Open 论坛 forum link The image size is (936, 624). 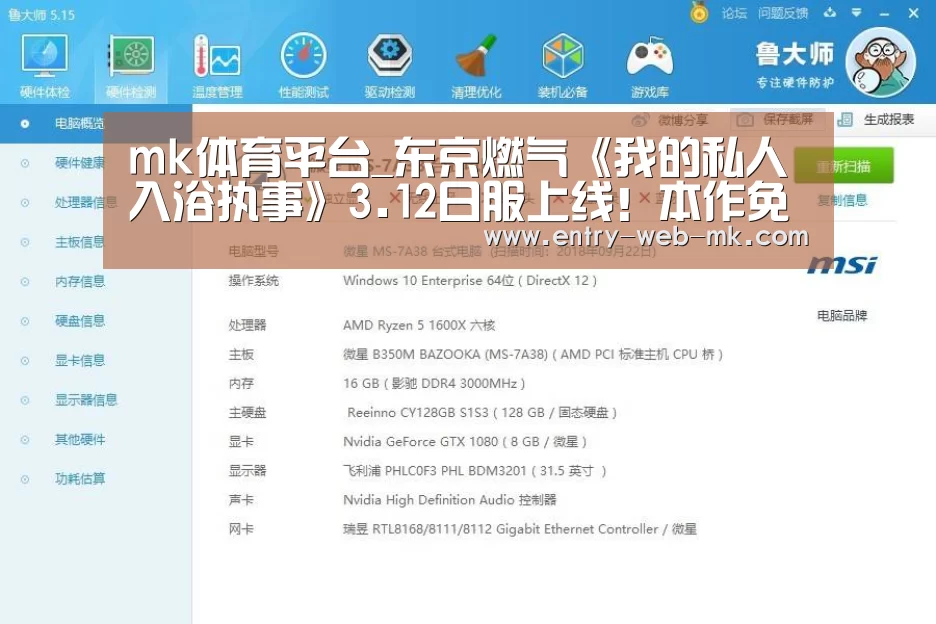click(x=734, y=13)
